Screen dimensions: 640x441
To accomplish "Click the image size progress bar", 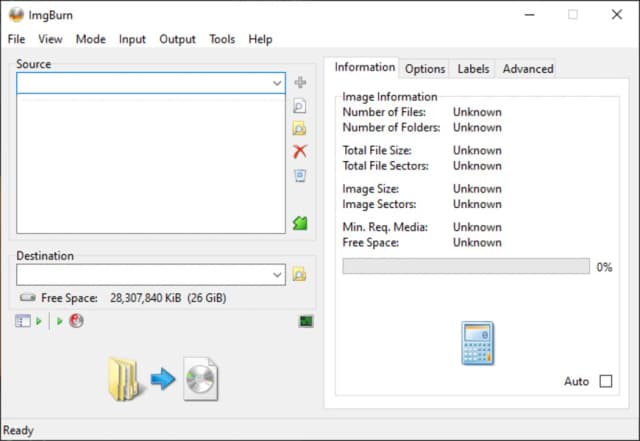I will 466,266.
